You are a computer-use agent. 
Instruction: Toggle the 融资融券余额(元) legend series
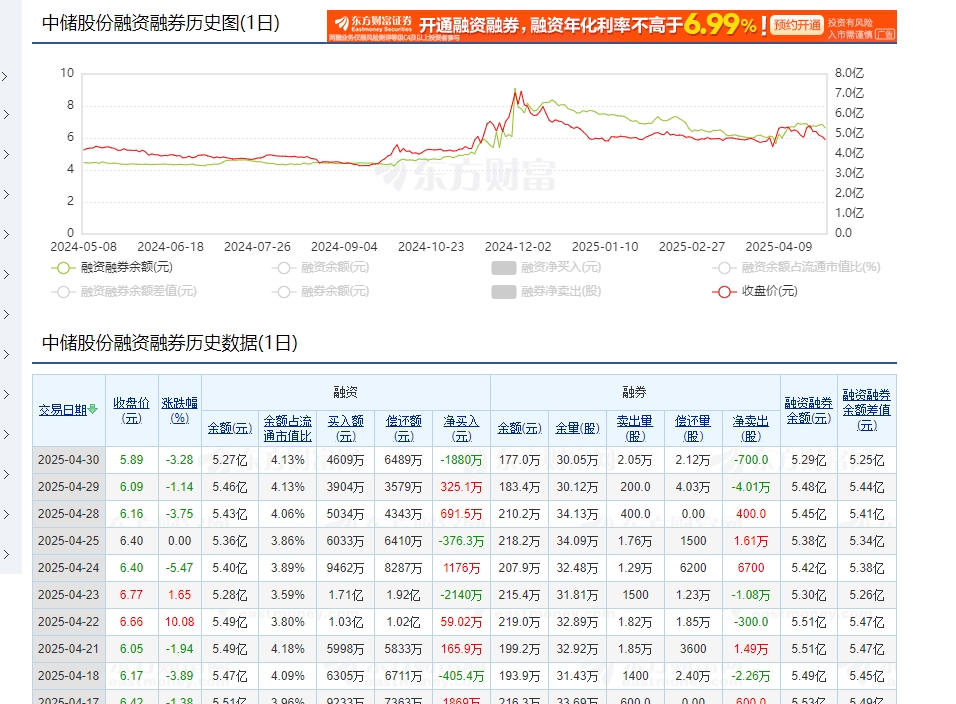point(112,268)
